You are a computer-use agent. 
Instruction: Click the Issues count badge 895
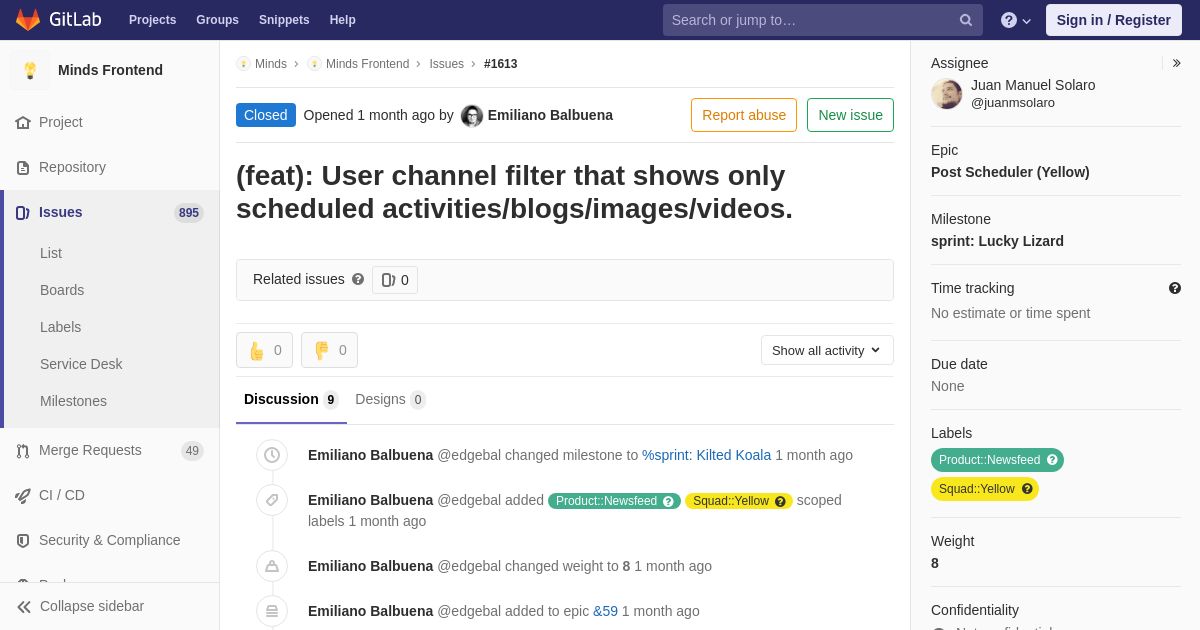tap(189, 213)
